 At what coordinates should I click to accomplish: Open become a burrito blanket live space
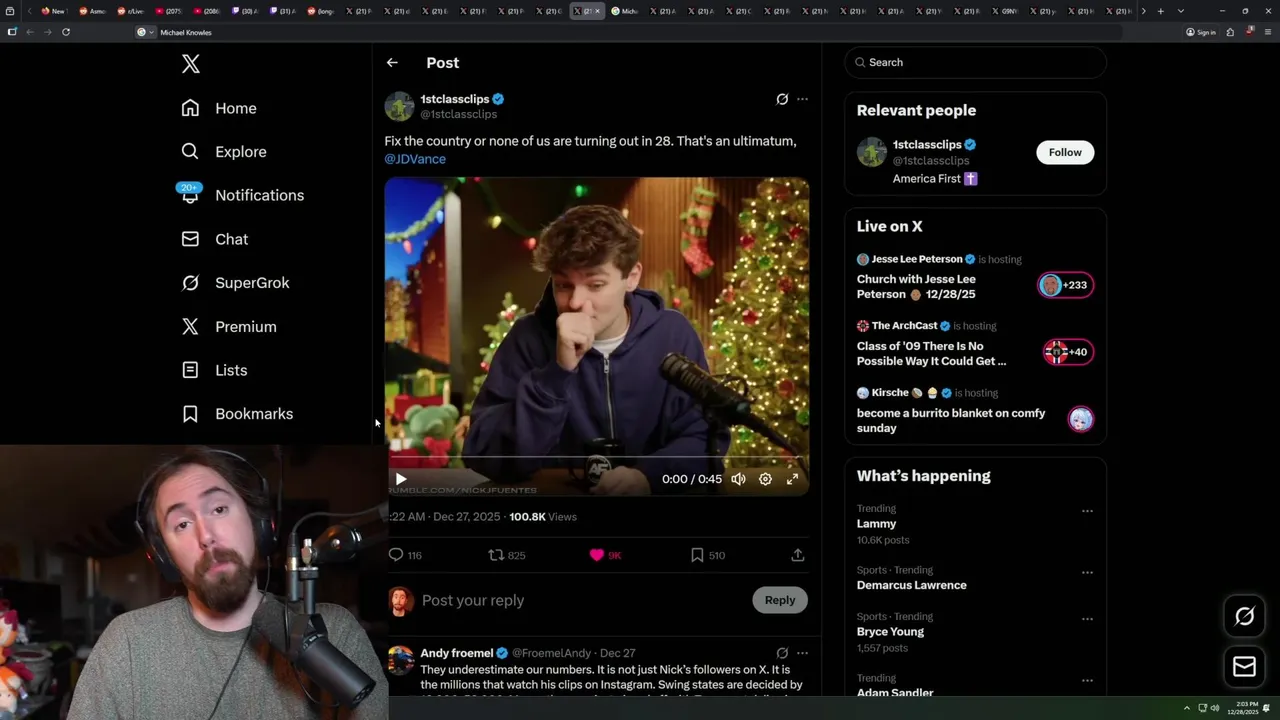951,420
